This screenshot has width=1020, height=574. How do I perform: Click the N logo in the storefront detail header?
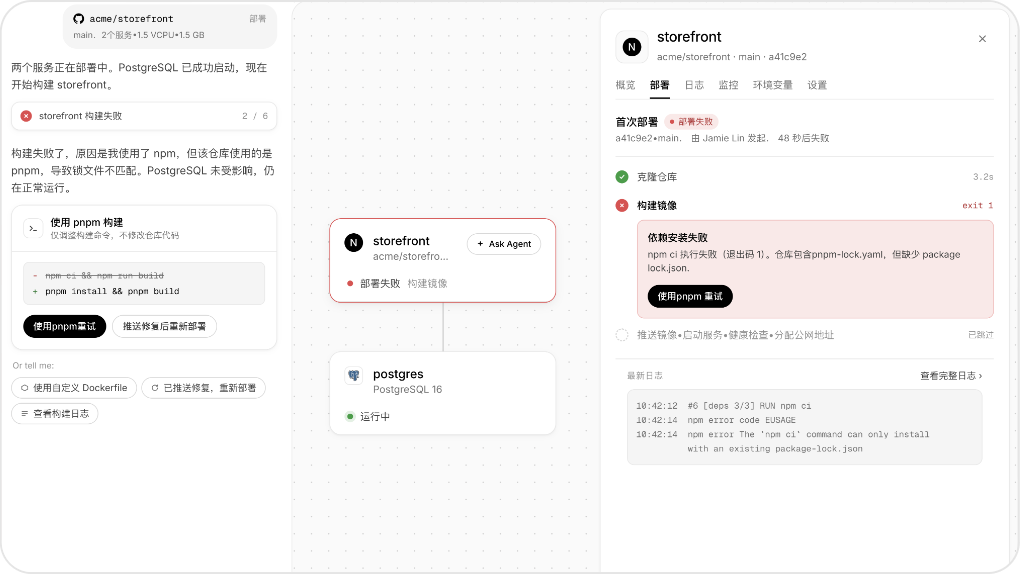[x=632, y=47]
